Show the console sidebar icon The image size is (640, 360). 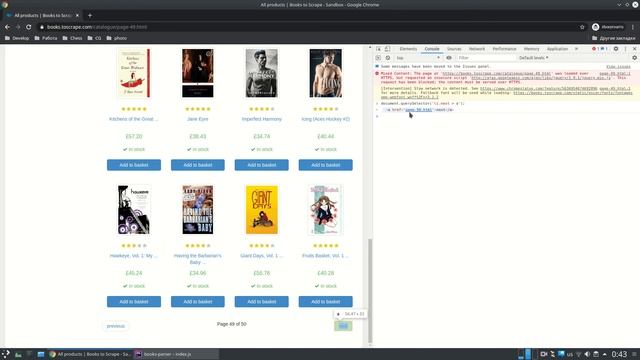(378, 58)
